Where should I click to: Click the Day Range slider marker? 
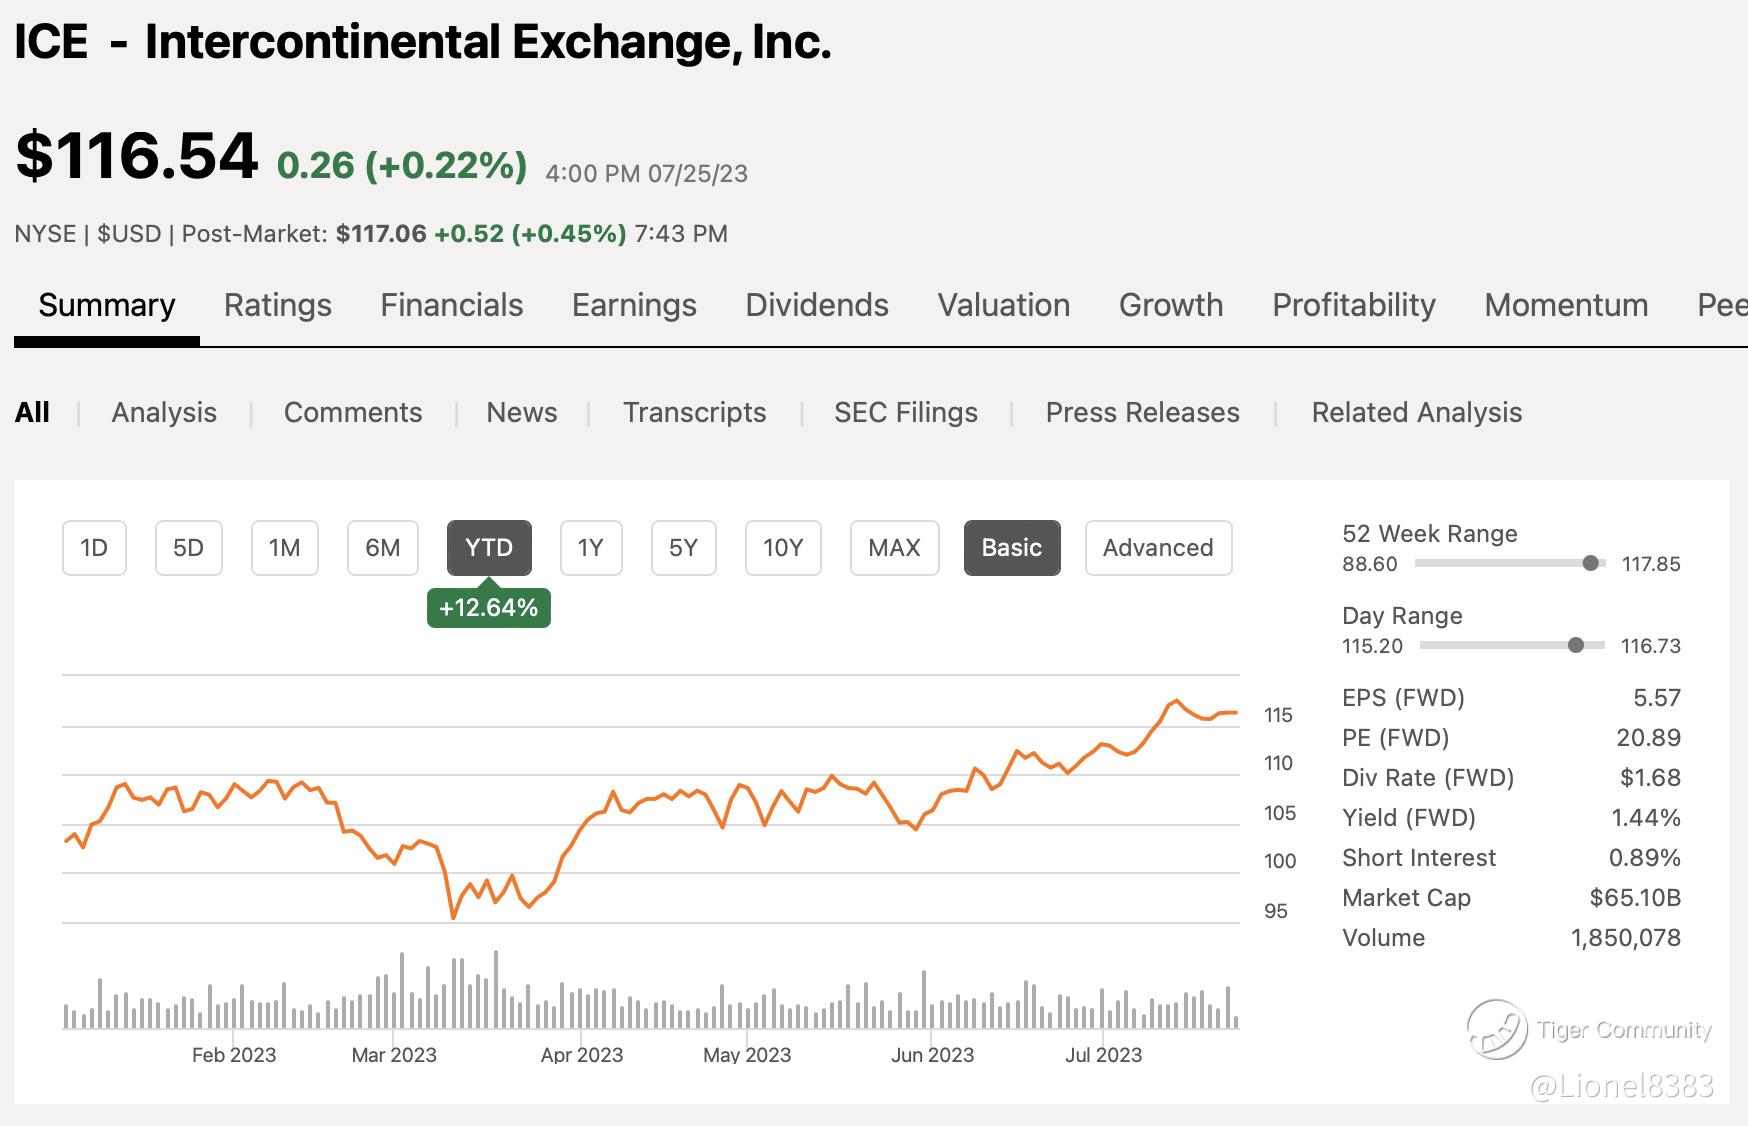(1576, 645)
